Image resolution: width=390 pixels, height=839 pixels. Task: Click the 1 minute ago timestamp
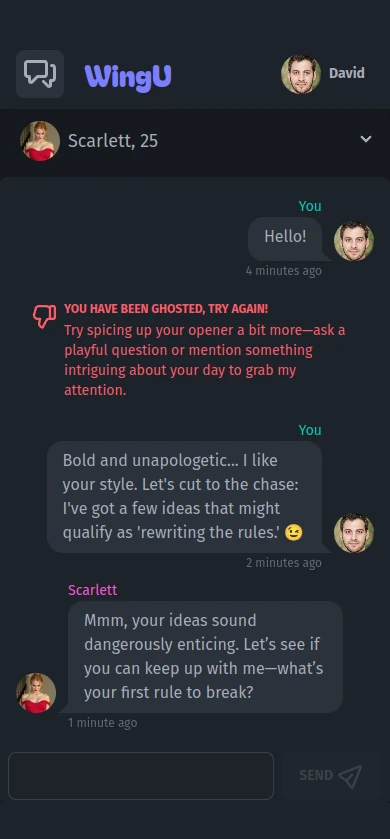click(x=103, y=723)
